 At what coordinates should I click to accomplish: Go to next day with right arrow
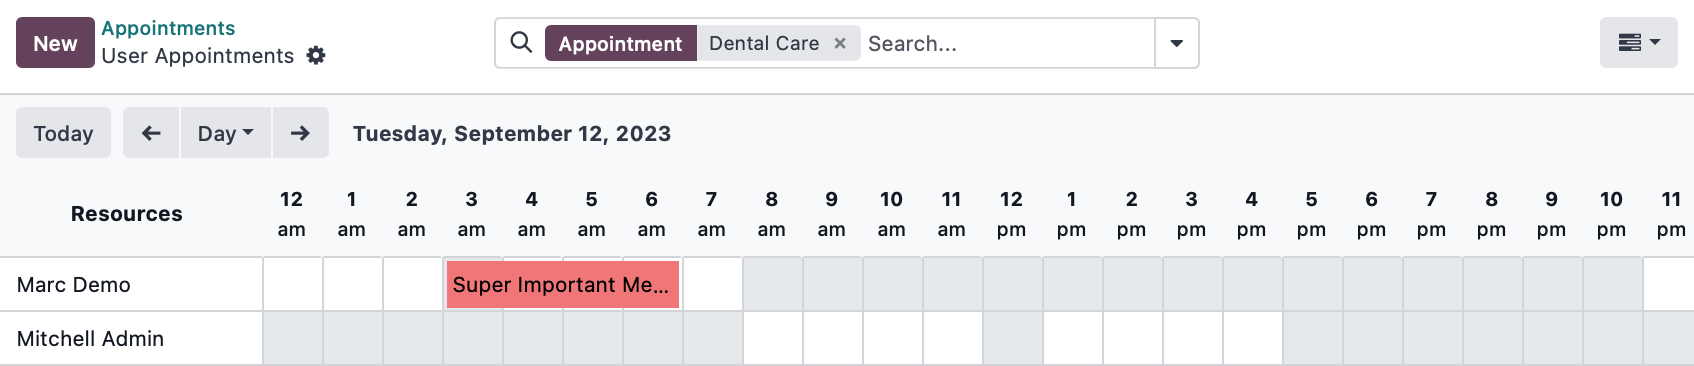click(300, 133)
